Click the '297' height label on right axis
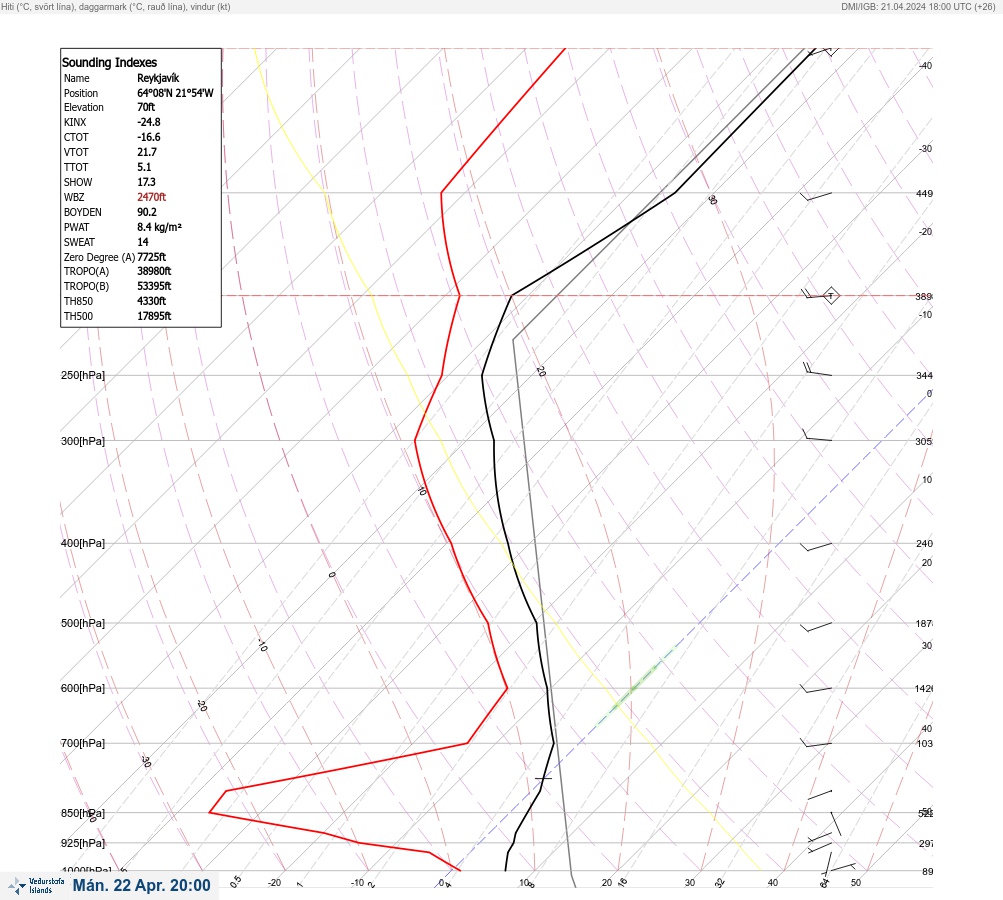Image resolution: width=1003 pixels, height=900 pixels. (926, 844)
